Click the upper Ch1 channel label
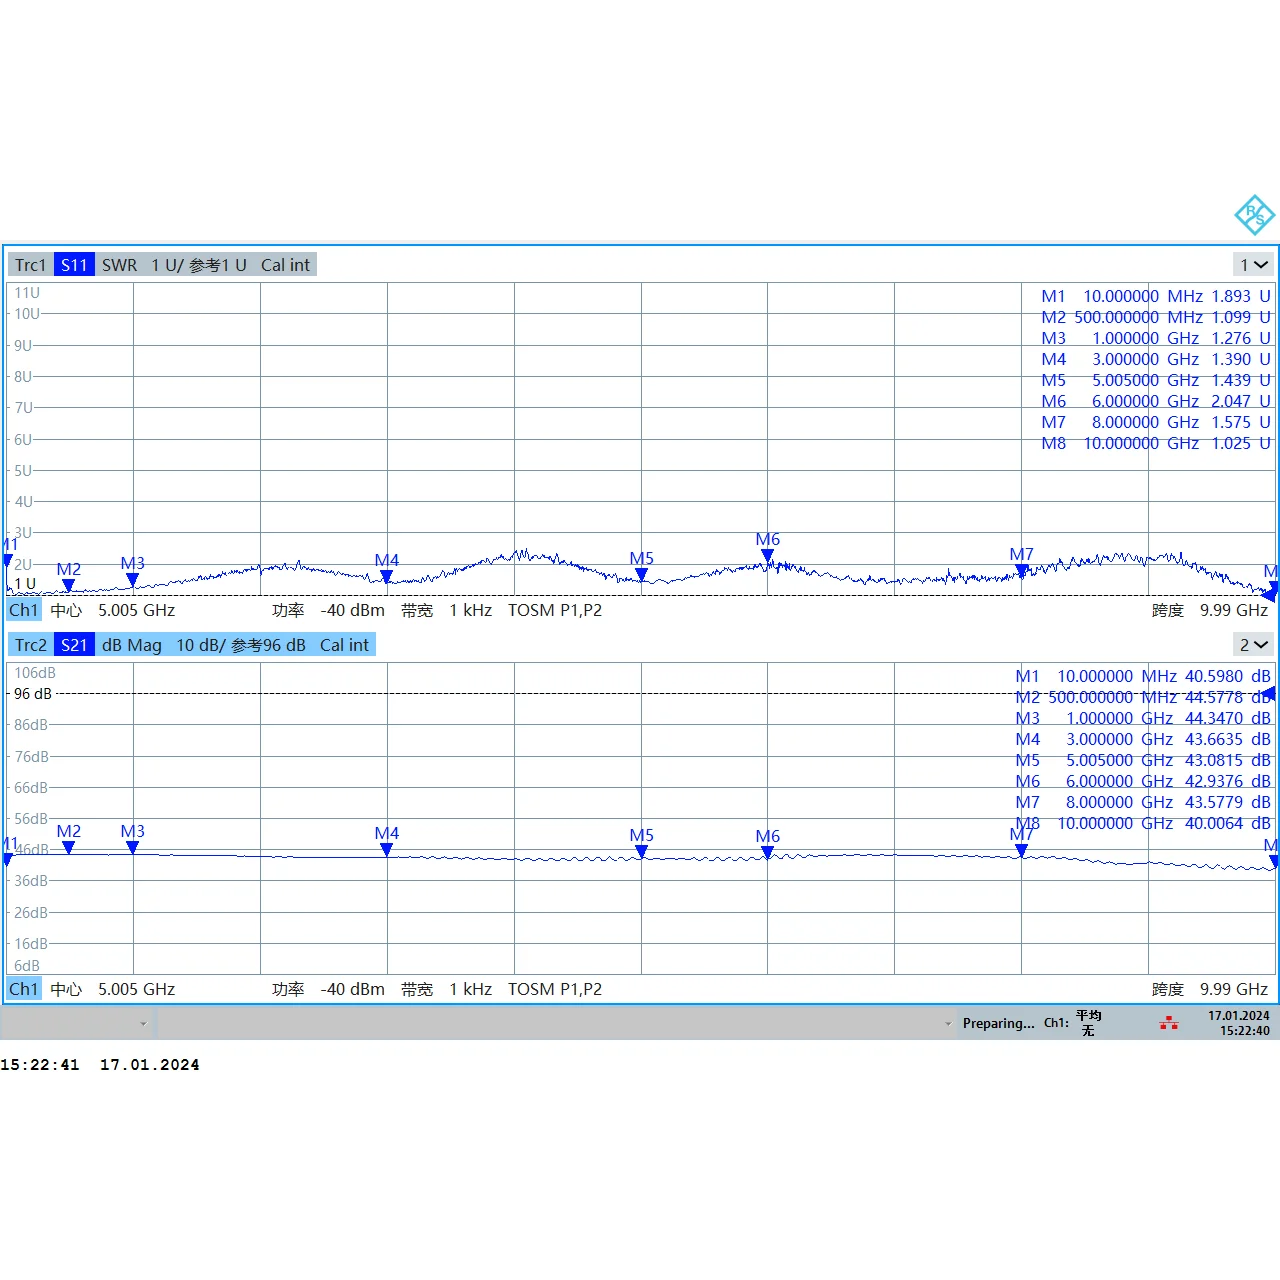 pyautogui.click(x=23, y=610)
